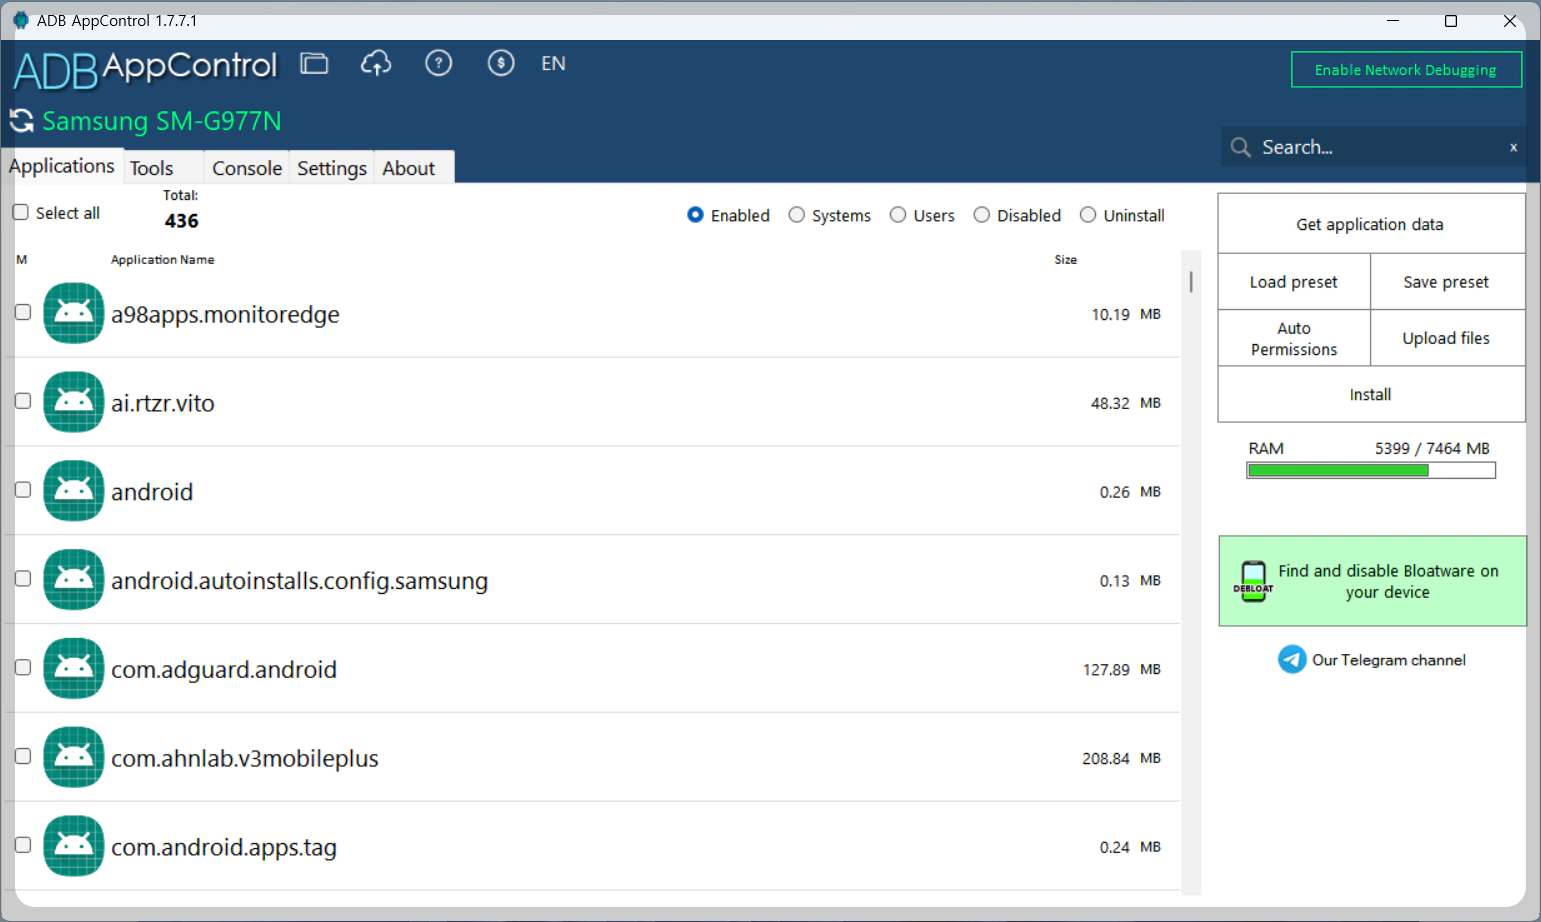1541x922 pixels.
Task: Select the com.adguard.android row name
Action: [x=224, y=670]
